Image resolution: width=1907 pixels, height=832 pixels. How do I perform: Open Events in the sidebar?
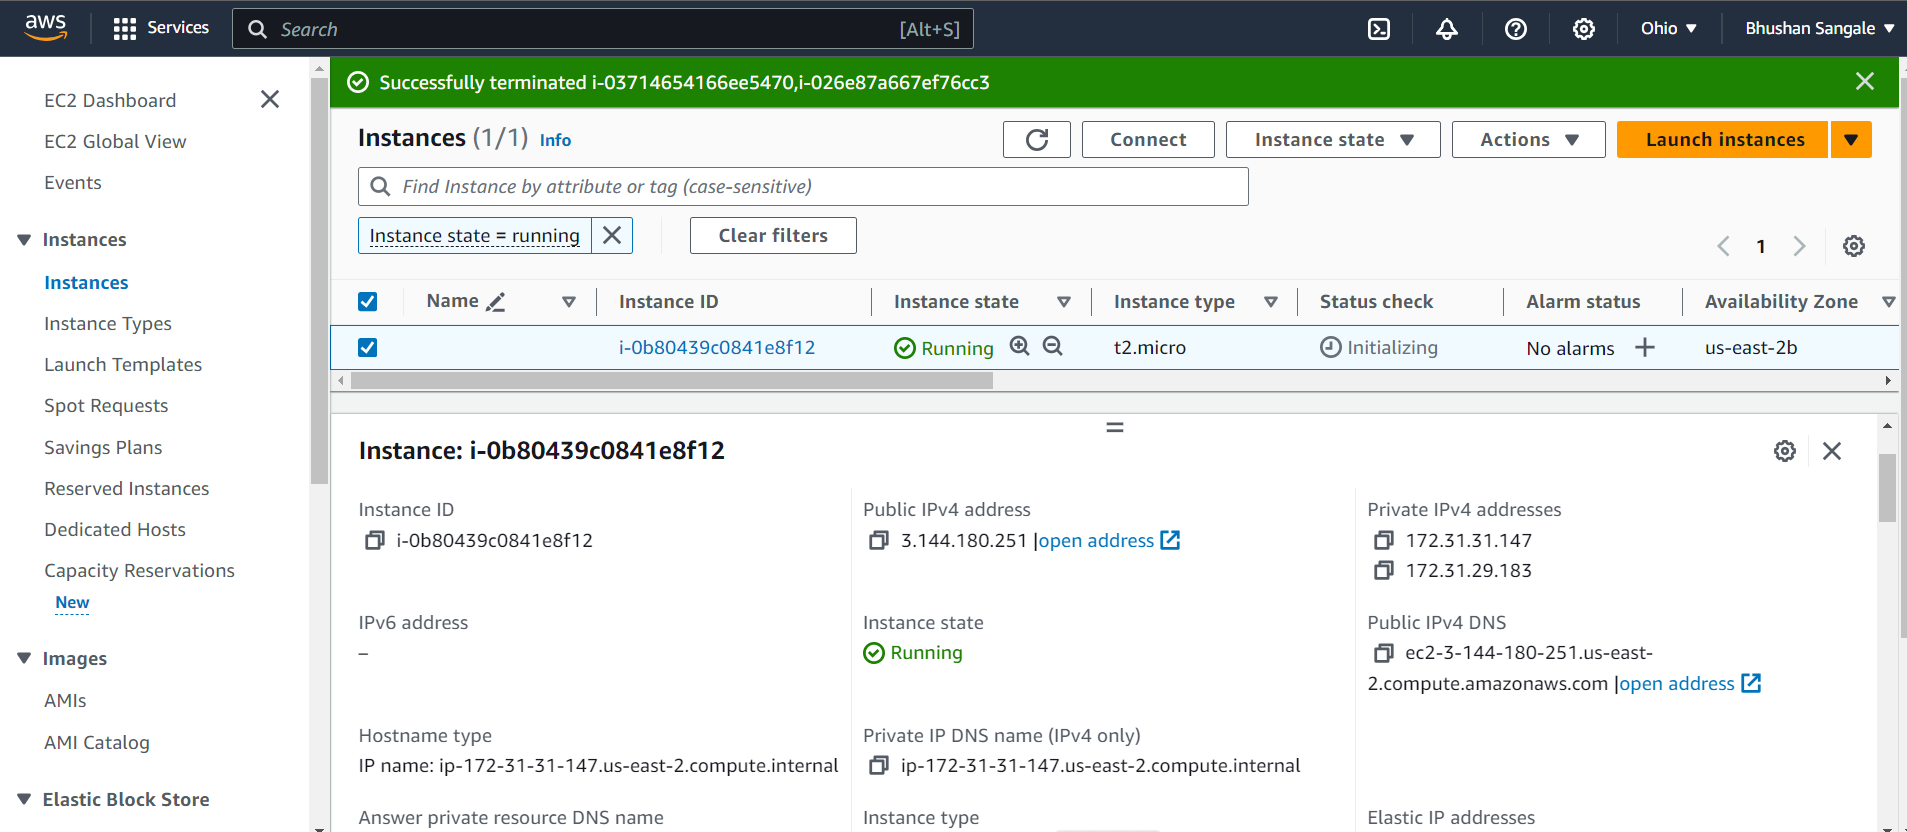[x=73, y=182]
